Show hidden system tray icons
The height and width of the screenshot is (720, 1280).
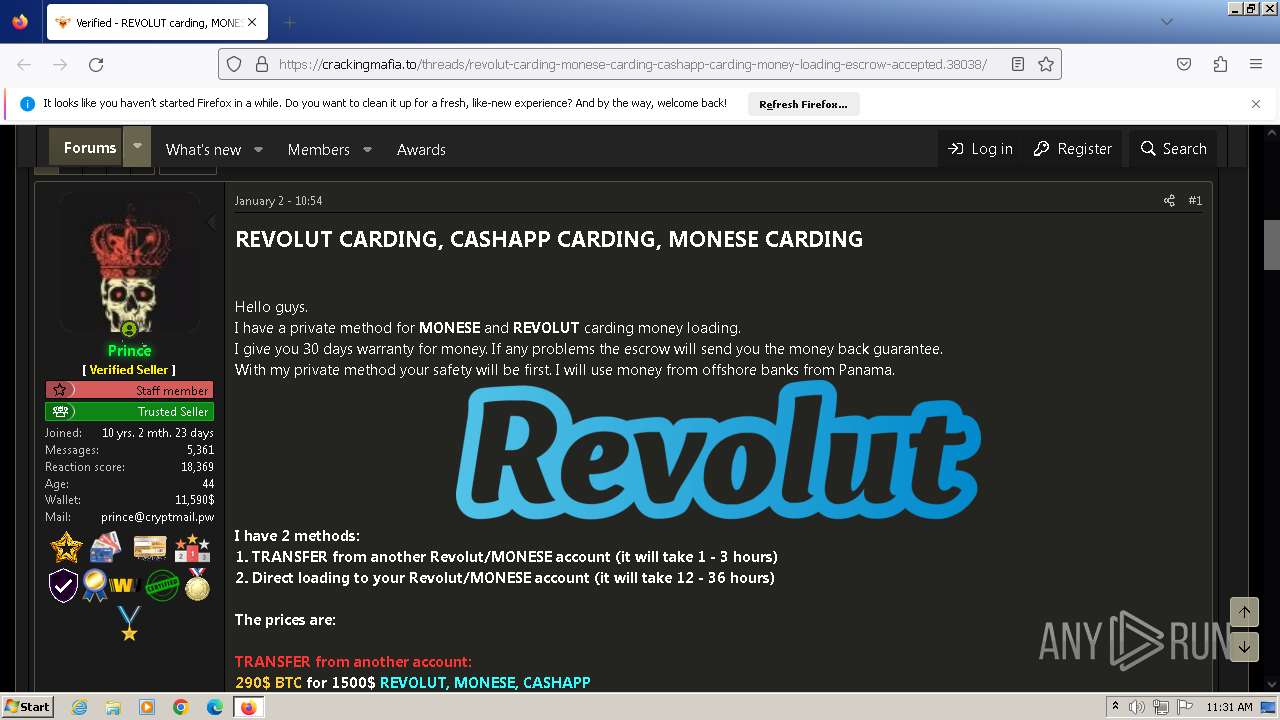coord(1116,707)
